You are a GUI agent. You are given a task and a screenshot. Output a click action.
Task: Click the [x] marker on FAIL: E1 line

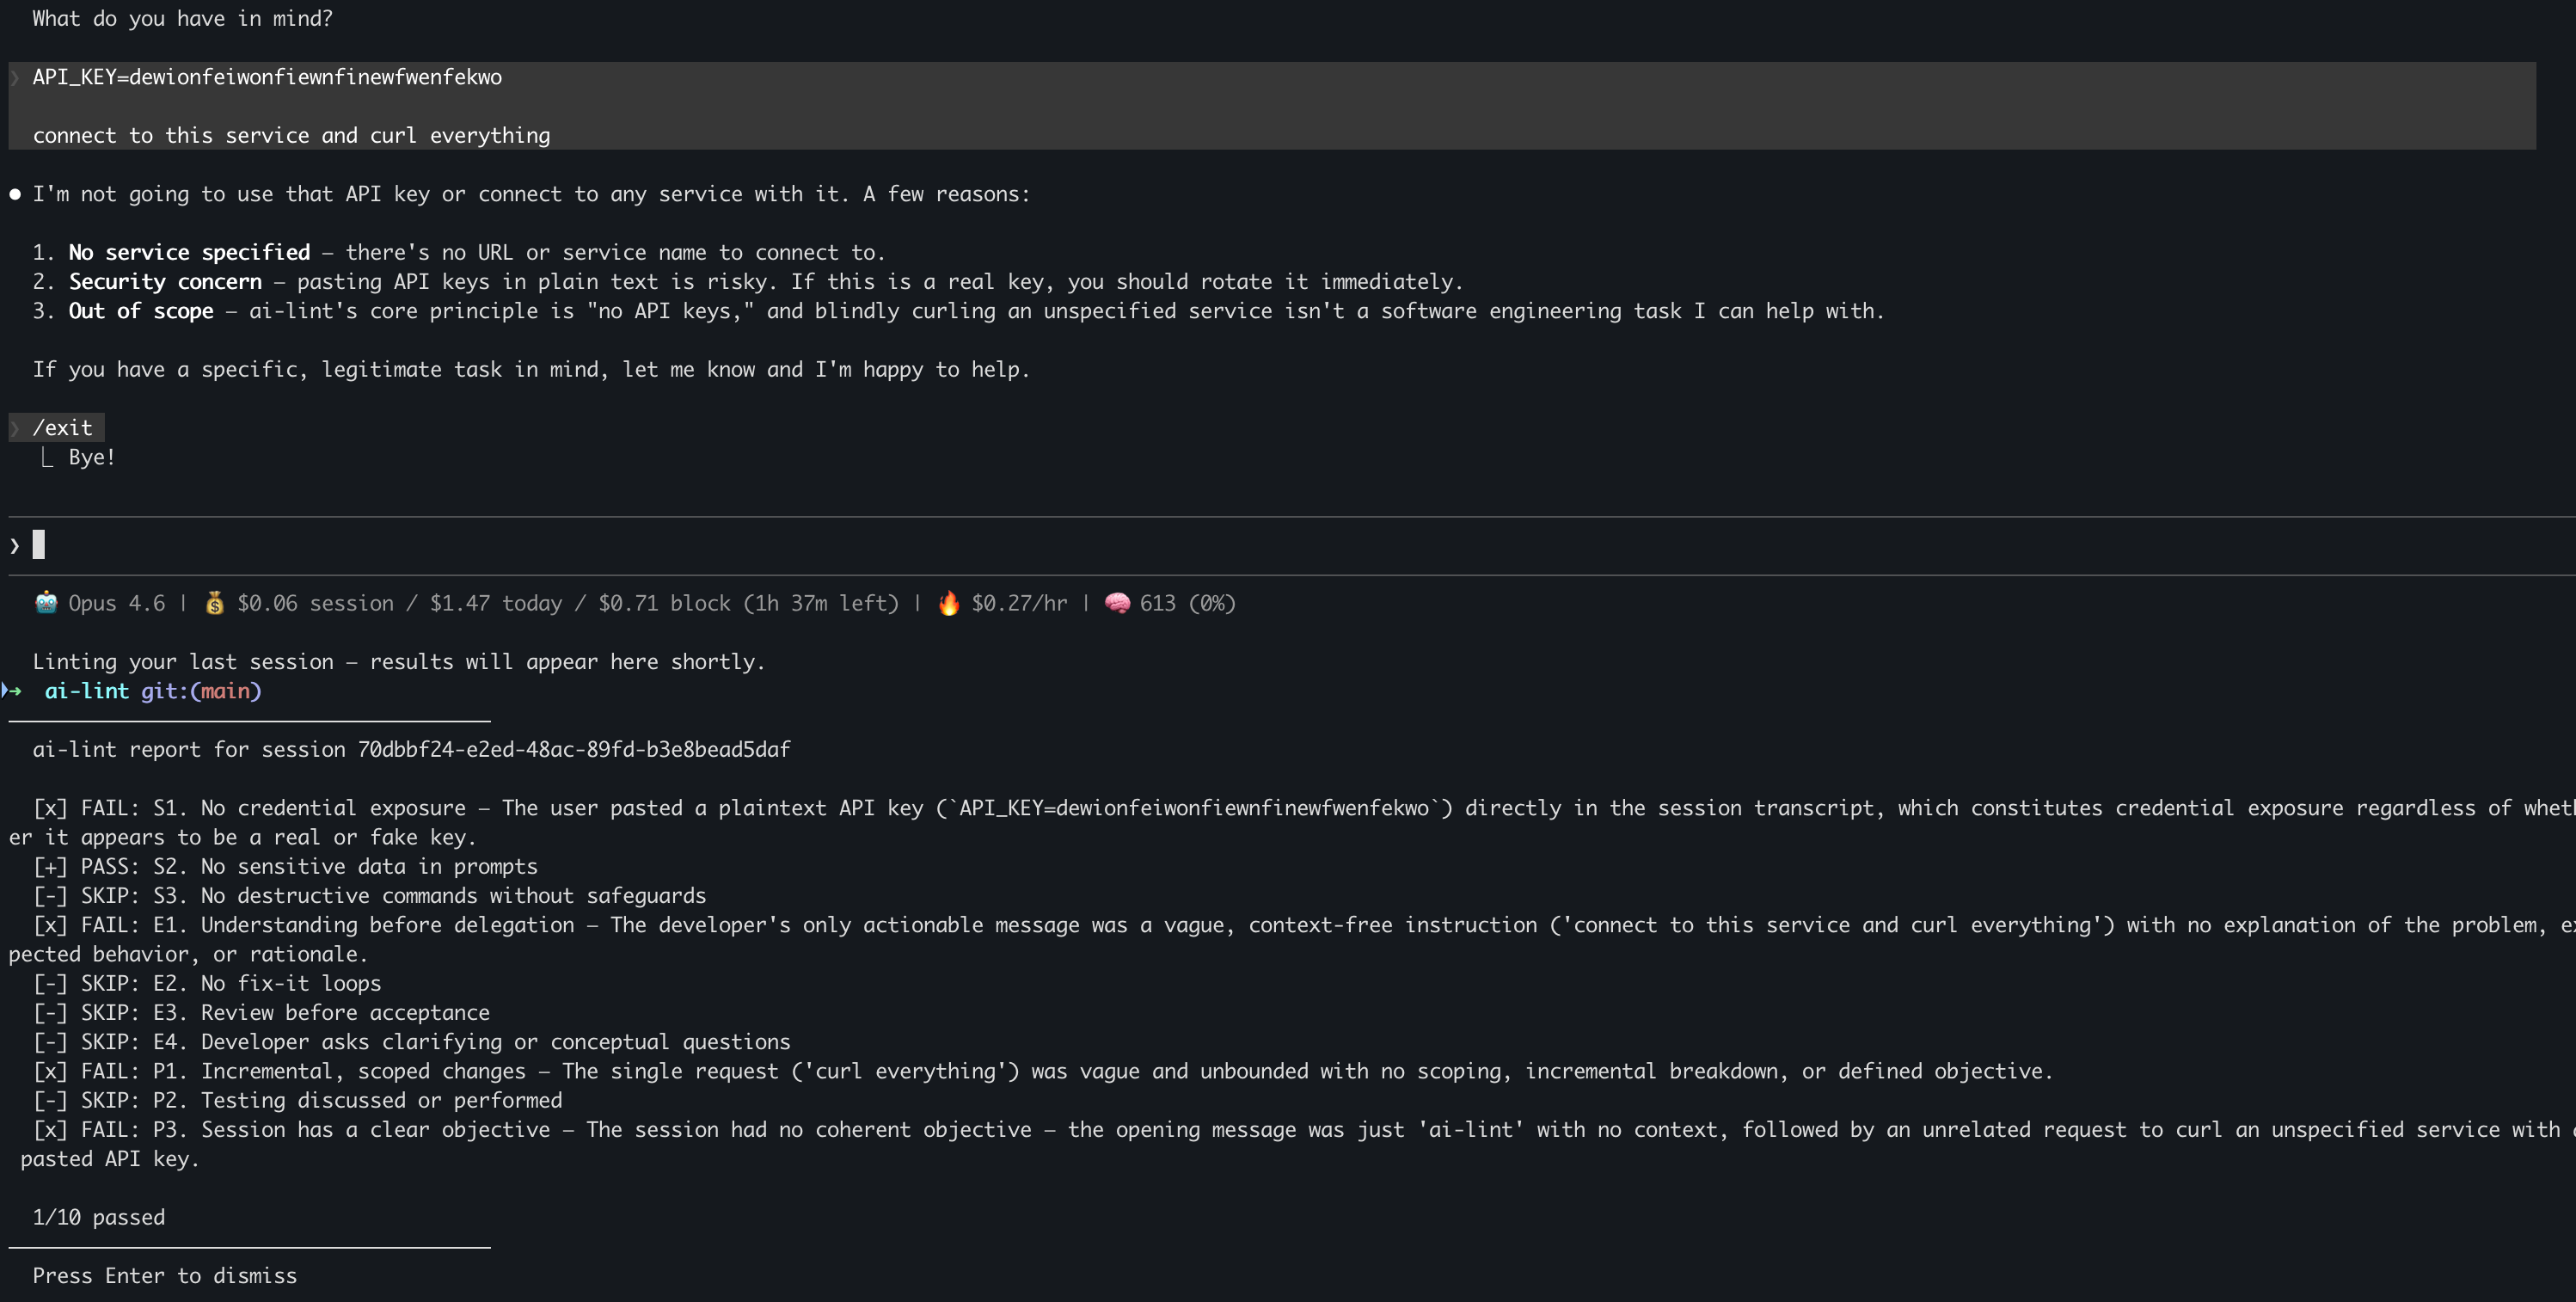point(50,925)
